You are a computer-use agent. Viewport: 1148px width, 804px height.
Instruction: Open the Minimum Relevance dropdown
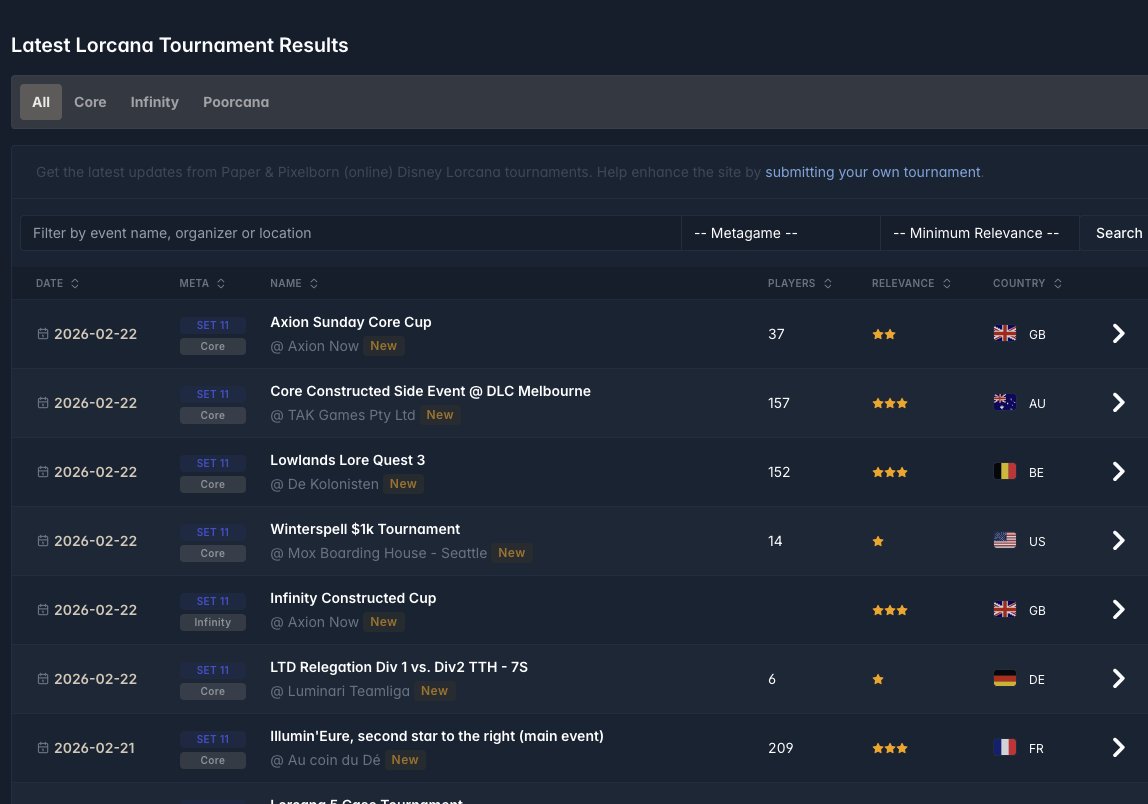[x=980, y=233]
